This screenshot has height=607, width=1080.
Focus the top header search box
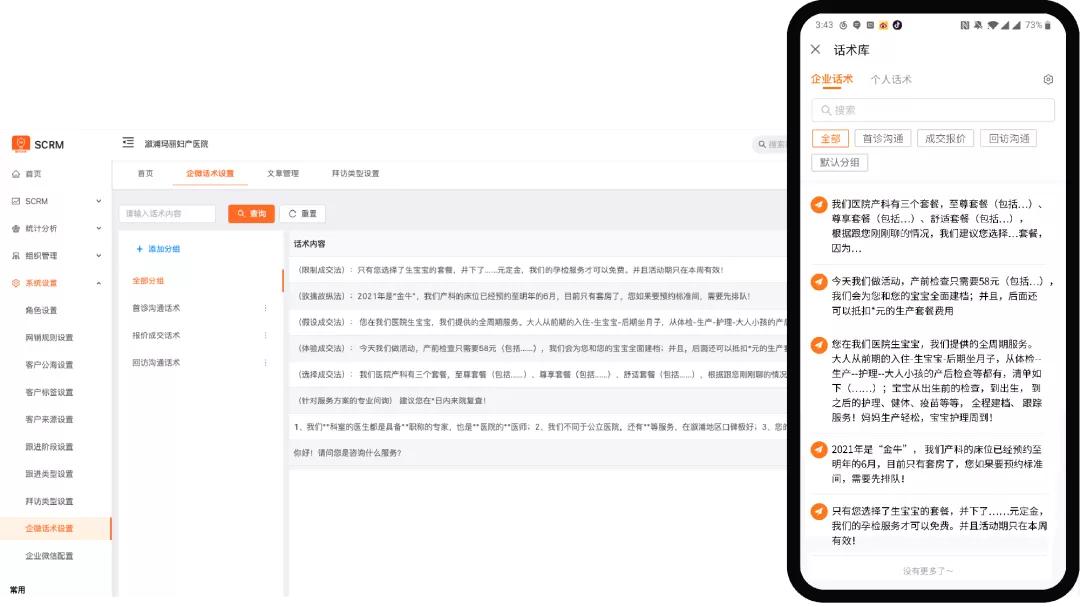click(770, 144)
